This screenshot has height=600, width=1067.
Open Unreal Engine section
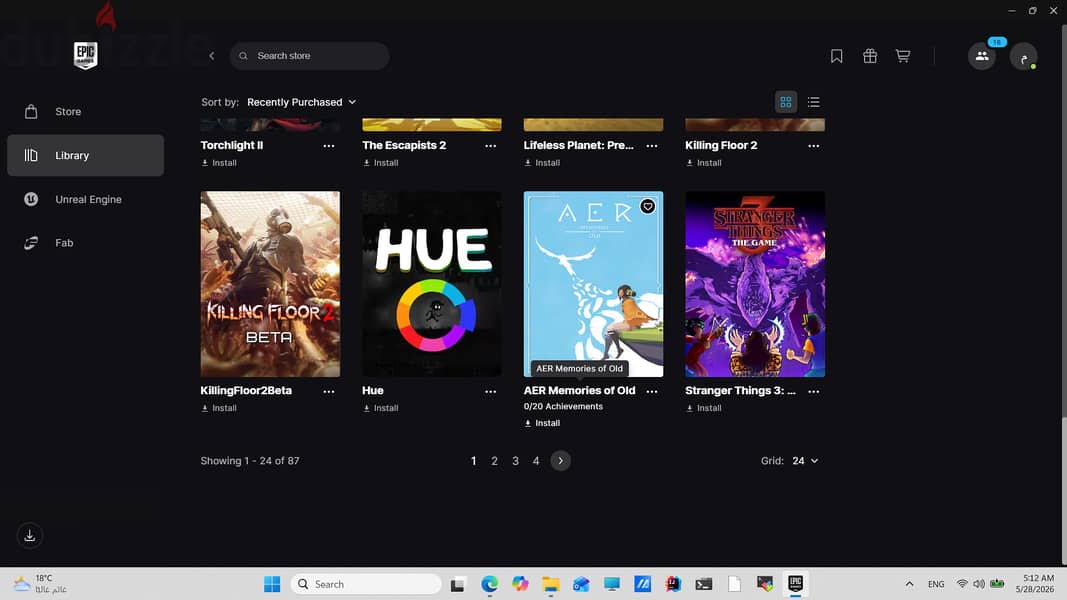85,199
